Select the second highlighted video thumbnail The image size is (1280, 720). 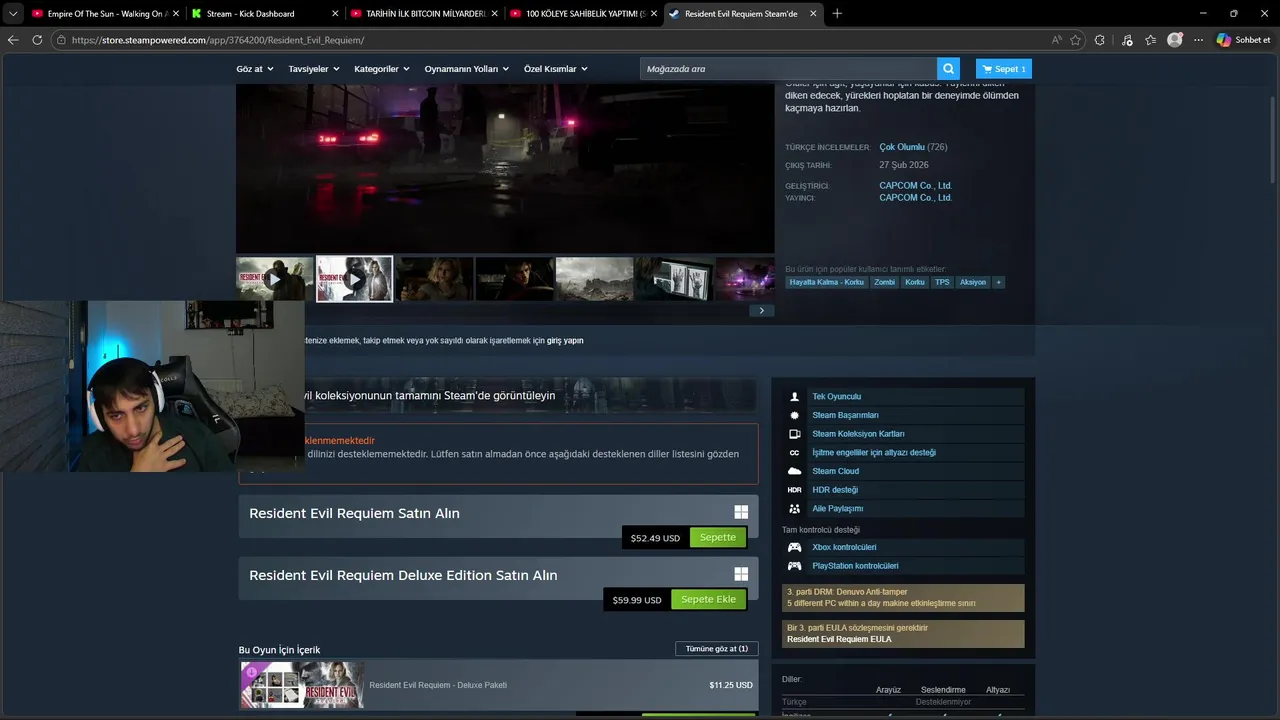[x=355, y=279]
